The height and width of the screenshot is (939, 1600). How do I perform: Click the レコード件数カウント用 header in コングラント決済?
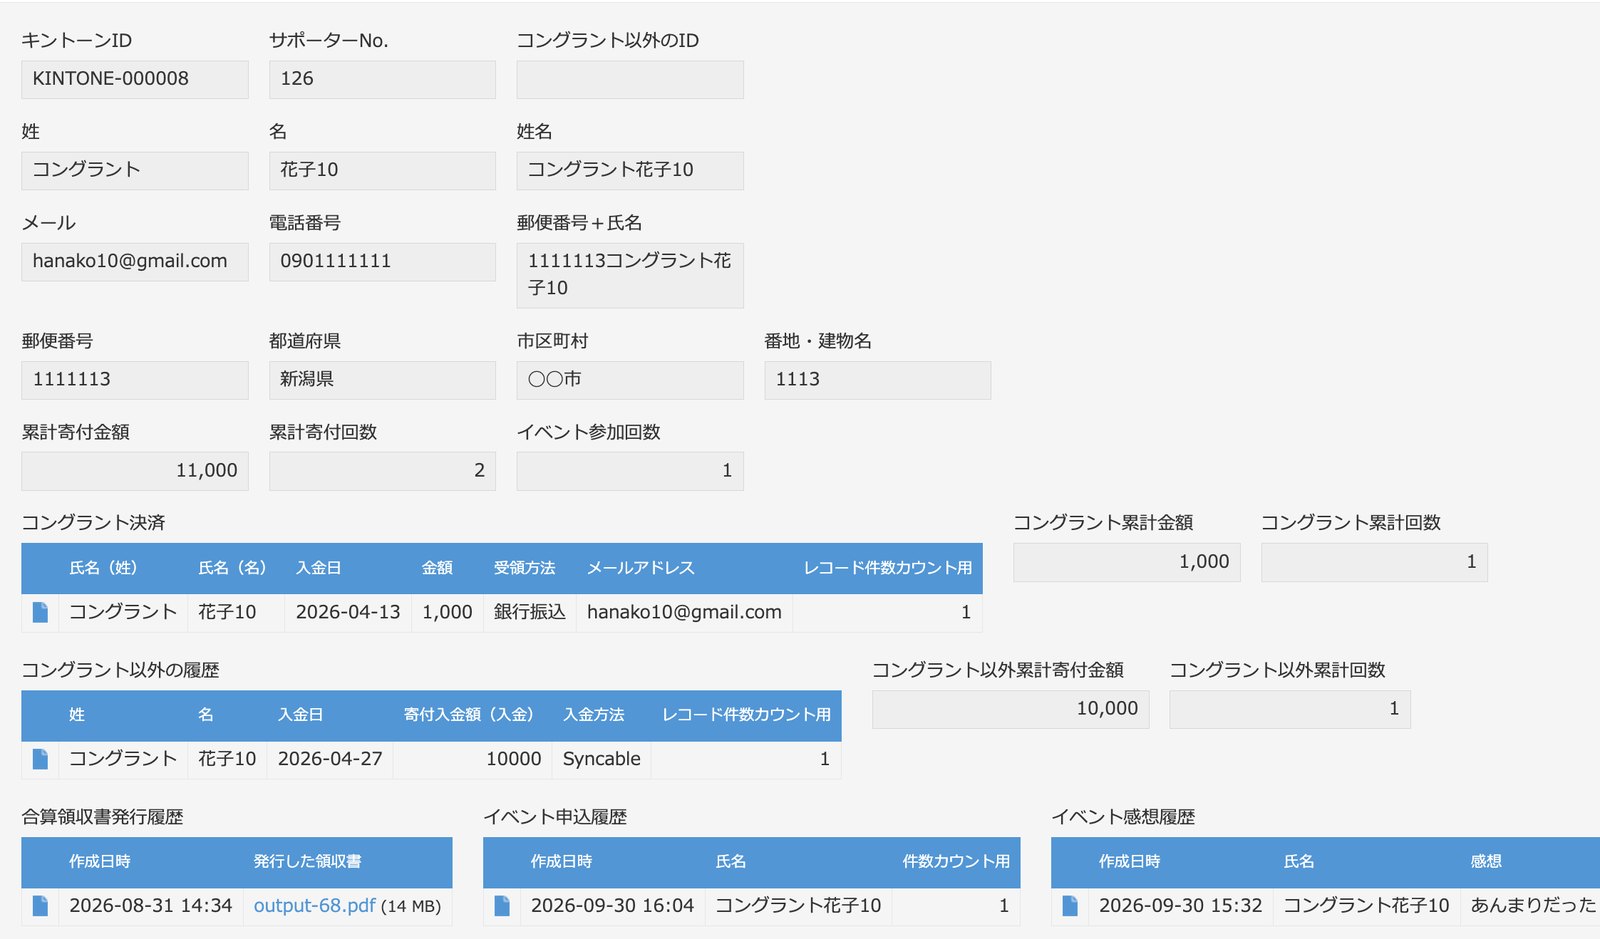point(888,568)
